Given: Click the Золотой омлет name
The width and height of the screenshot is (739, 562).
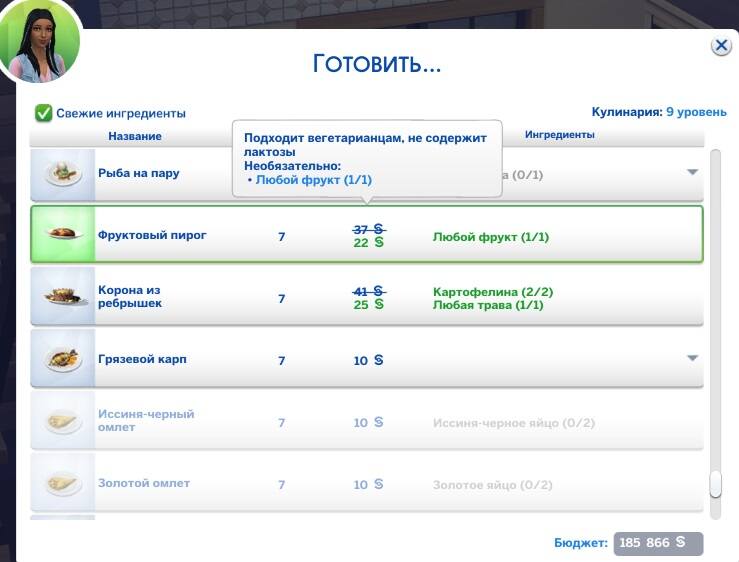Looking at the screenshot, I should tap(144, 483).
